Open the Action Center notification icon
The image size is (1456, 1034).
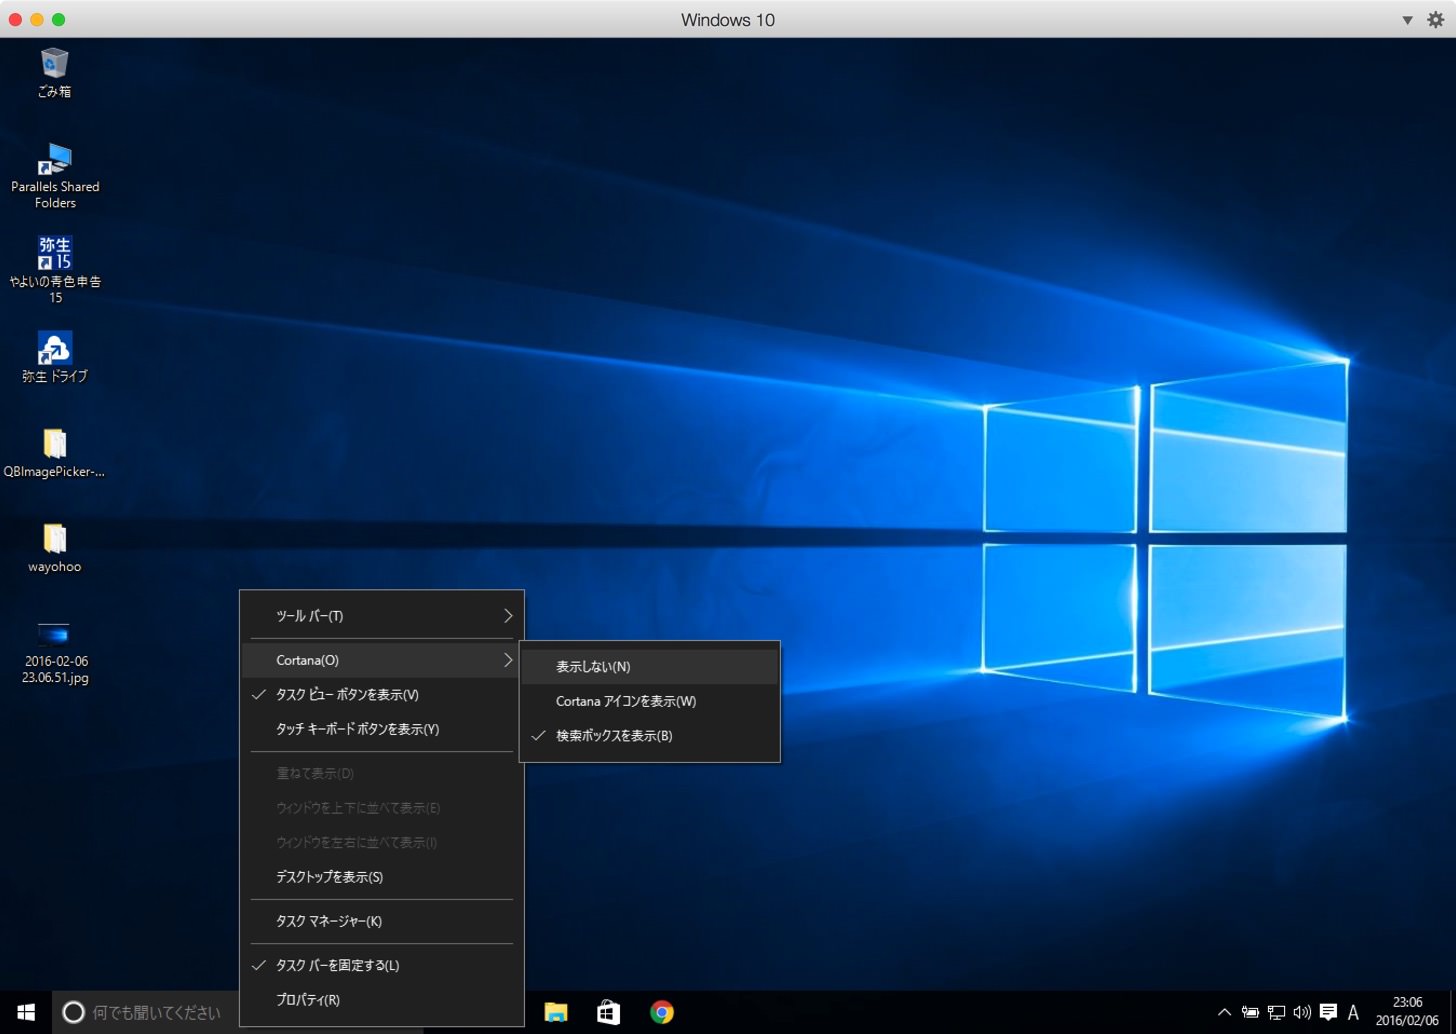(1328, 1012)
